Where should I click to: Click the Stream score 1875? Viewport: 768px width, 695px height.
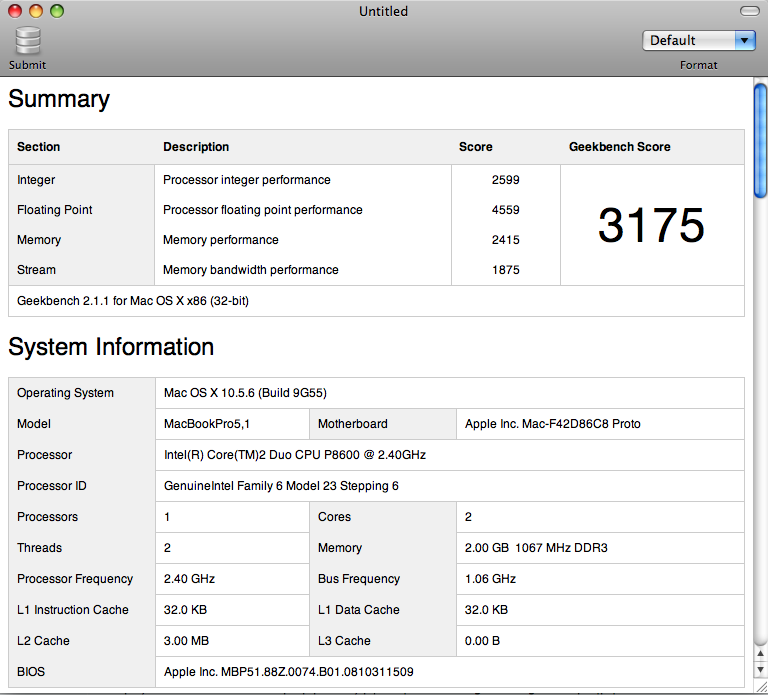[x=505, y=269]
